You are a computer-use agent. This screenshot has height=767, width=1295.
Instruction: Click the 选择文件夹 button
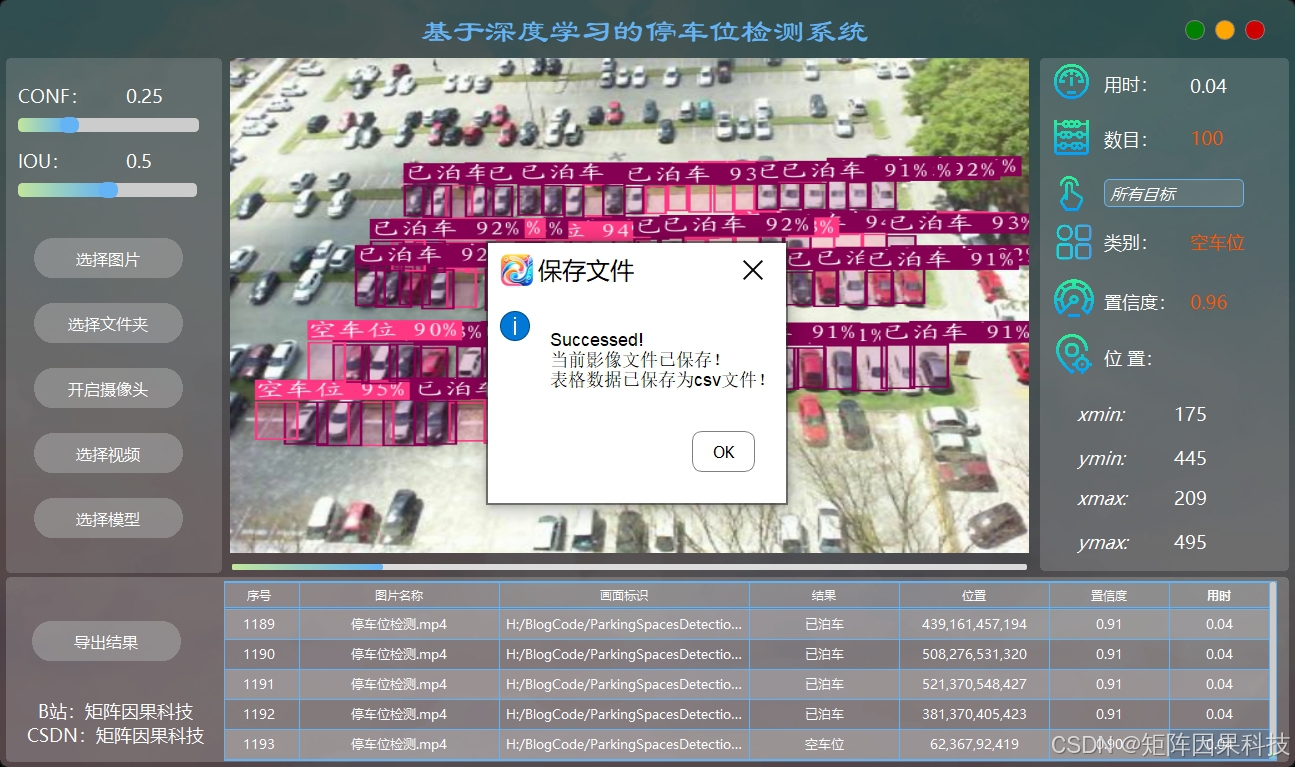(108, 323)
